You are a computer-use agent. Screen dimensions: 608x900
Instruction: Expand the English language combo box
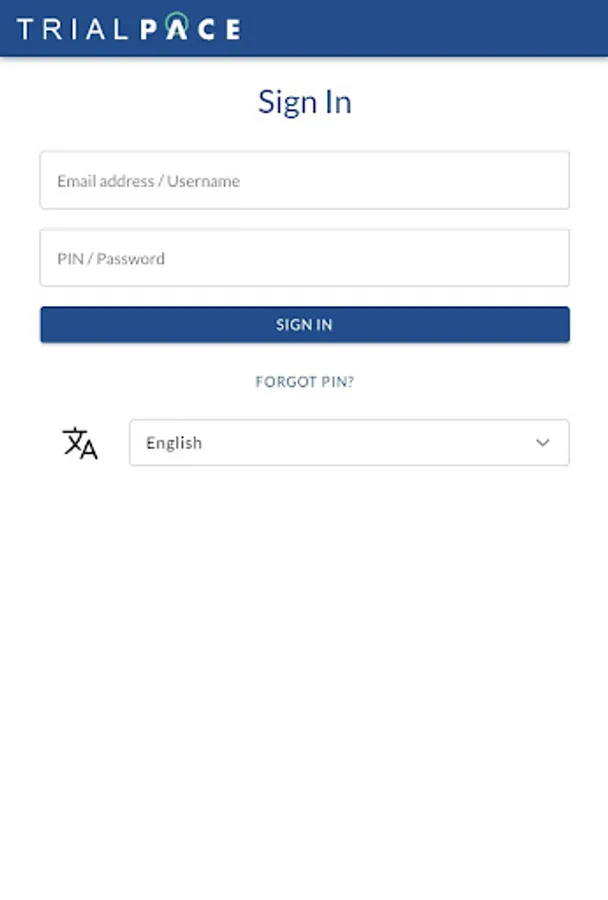coord(348,442)
